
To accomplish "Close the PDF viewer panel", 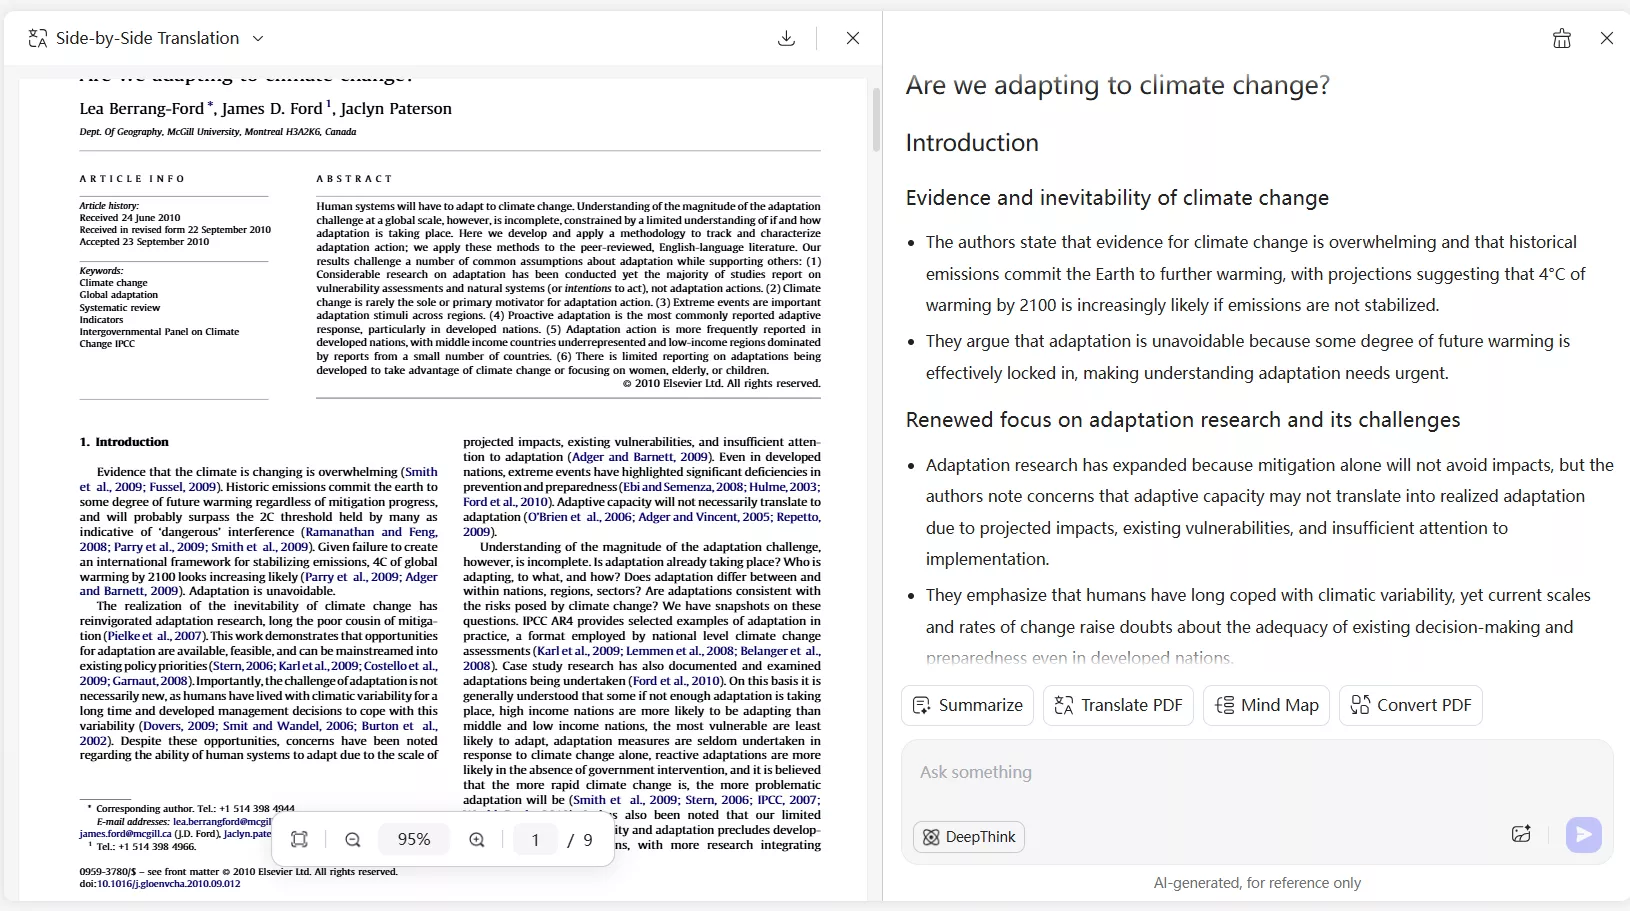I will [853, 37].
